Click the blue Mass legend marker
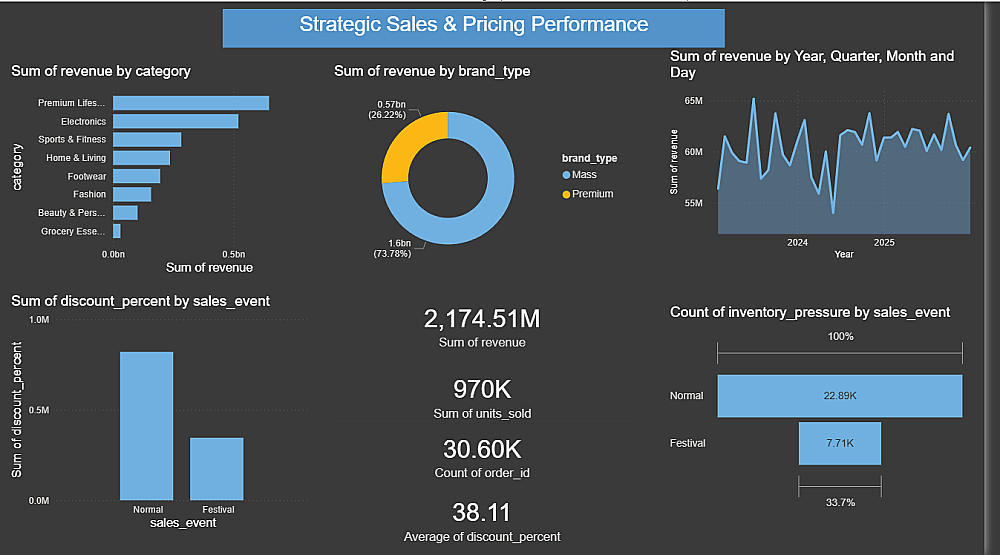The height and width of the screenshot is (555, 1000). pos(566,175)
